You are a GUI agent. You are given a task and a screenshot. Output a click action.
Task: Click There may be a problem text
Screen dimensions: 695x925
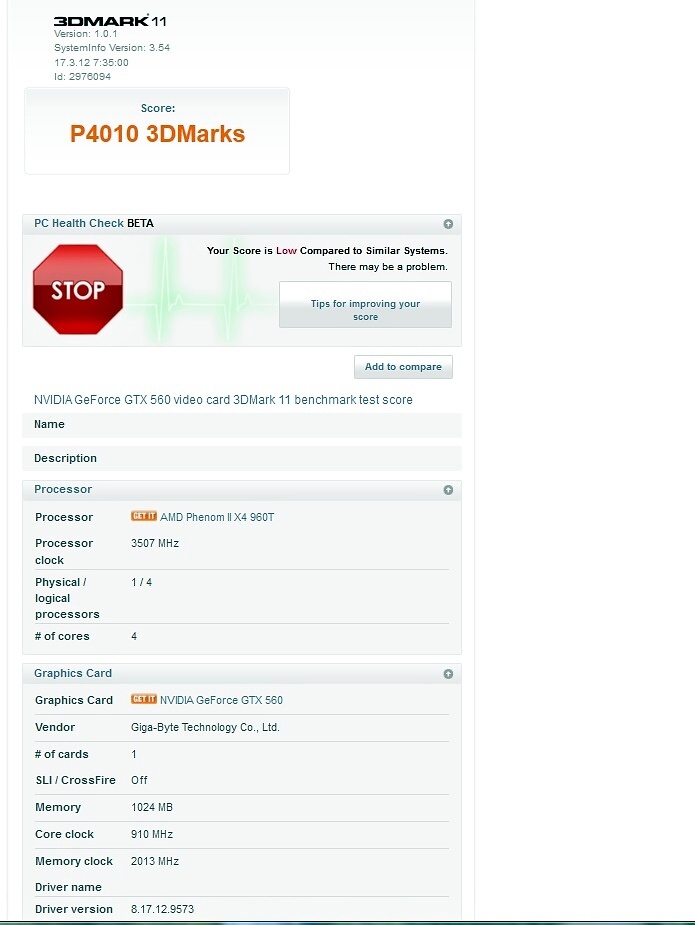[x=388, y=267]
